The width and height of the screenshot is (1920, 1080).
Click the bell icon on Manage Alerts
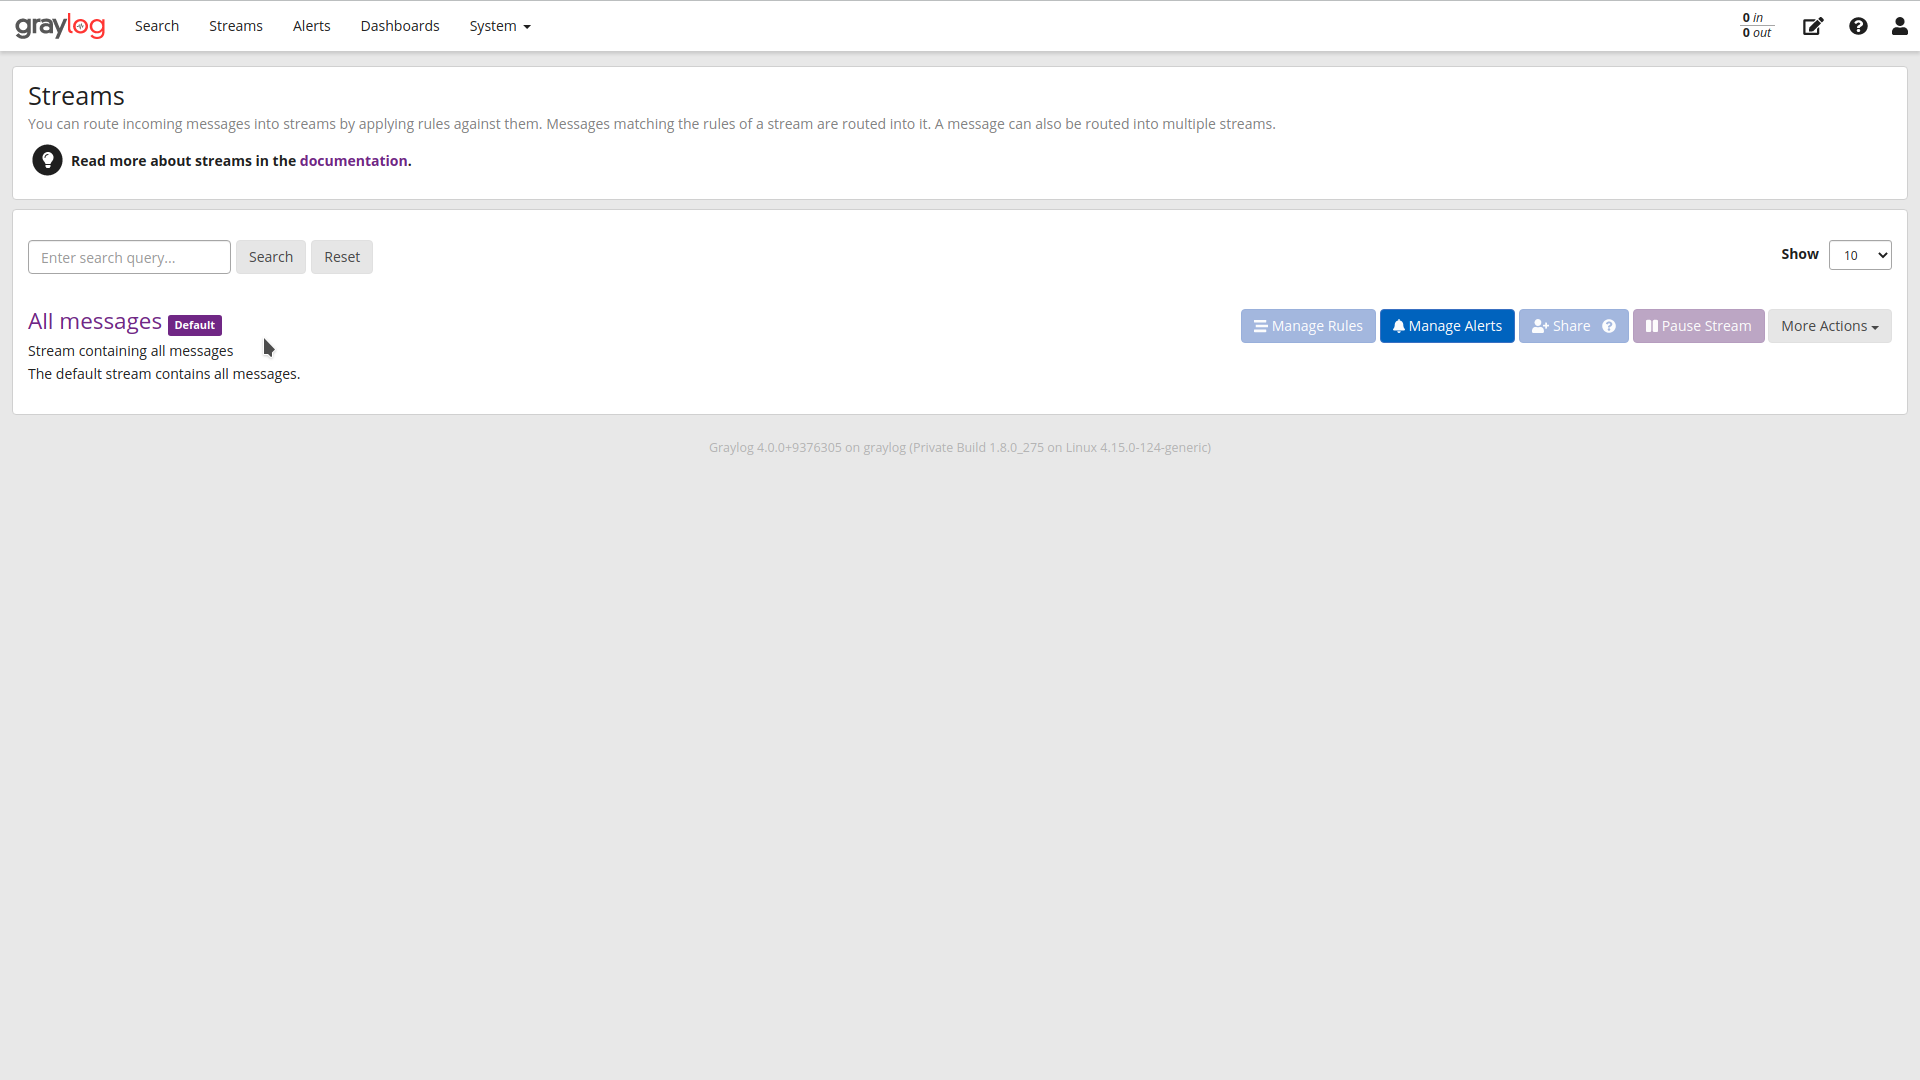1397,326
